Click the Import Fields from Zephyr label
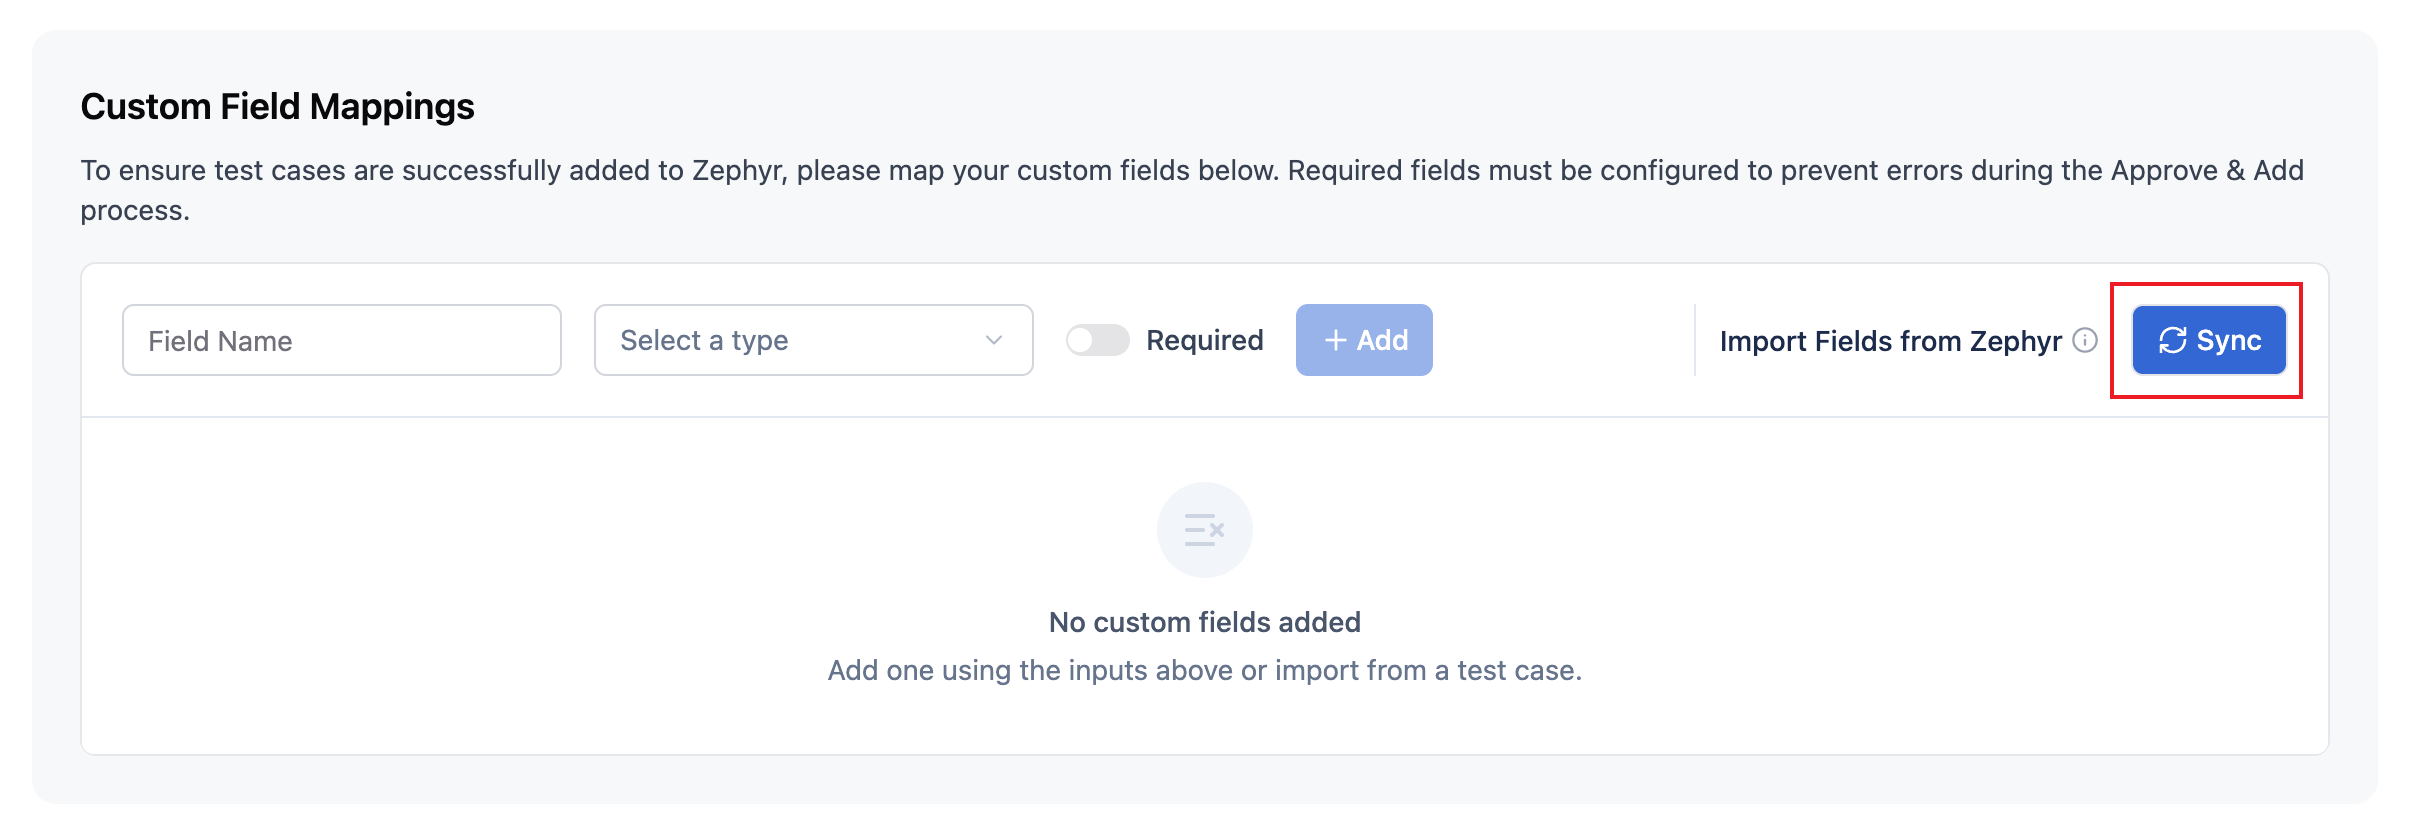 pos(1890,341)
